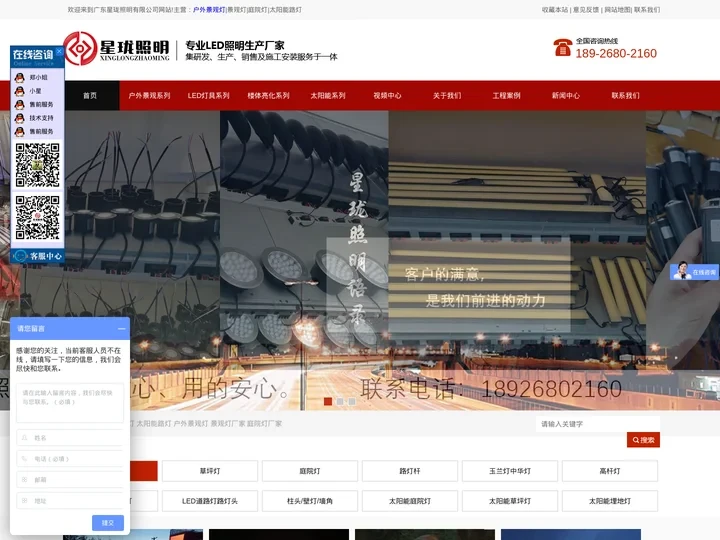Select the 太阳能草坪灯 category
The height and width of the screenshot is (540, 720).
[x=510, y=501]
